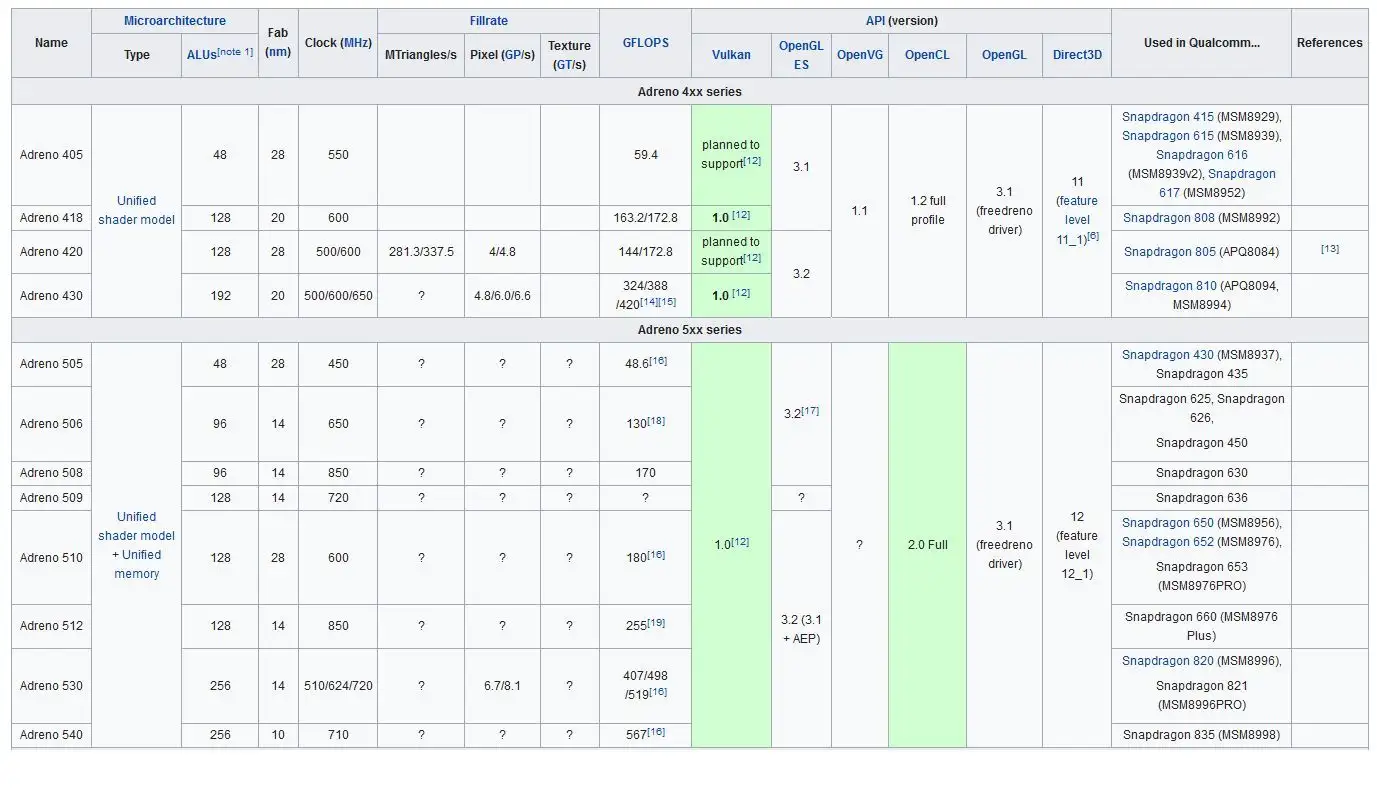This screenshot has height=800, width=1377.
Task: Open the MHz link in Clock header
Action: [x=355, y=43]
